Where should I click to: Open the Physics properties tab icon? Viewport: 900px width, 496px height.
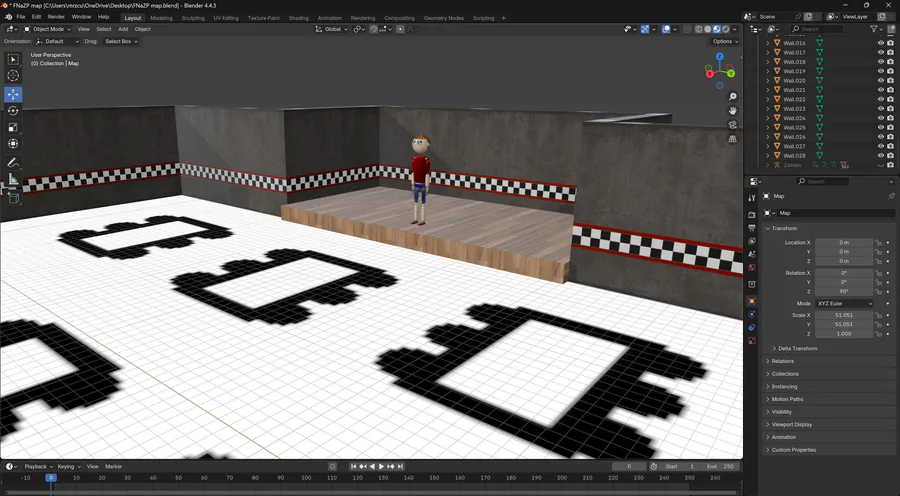[x=752, y=314]
